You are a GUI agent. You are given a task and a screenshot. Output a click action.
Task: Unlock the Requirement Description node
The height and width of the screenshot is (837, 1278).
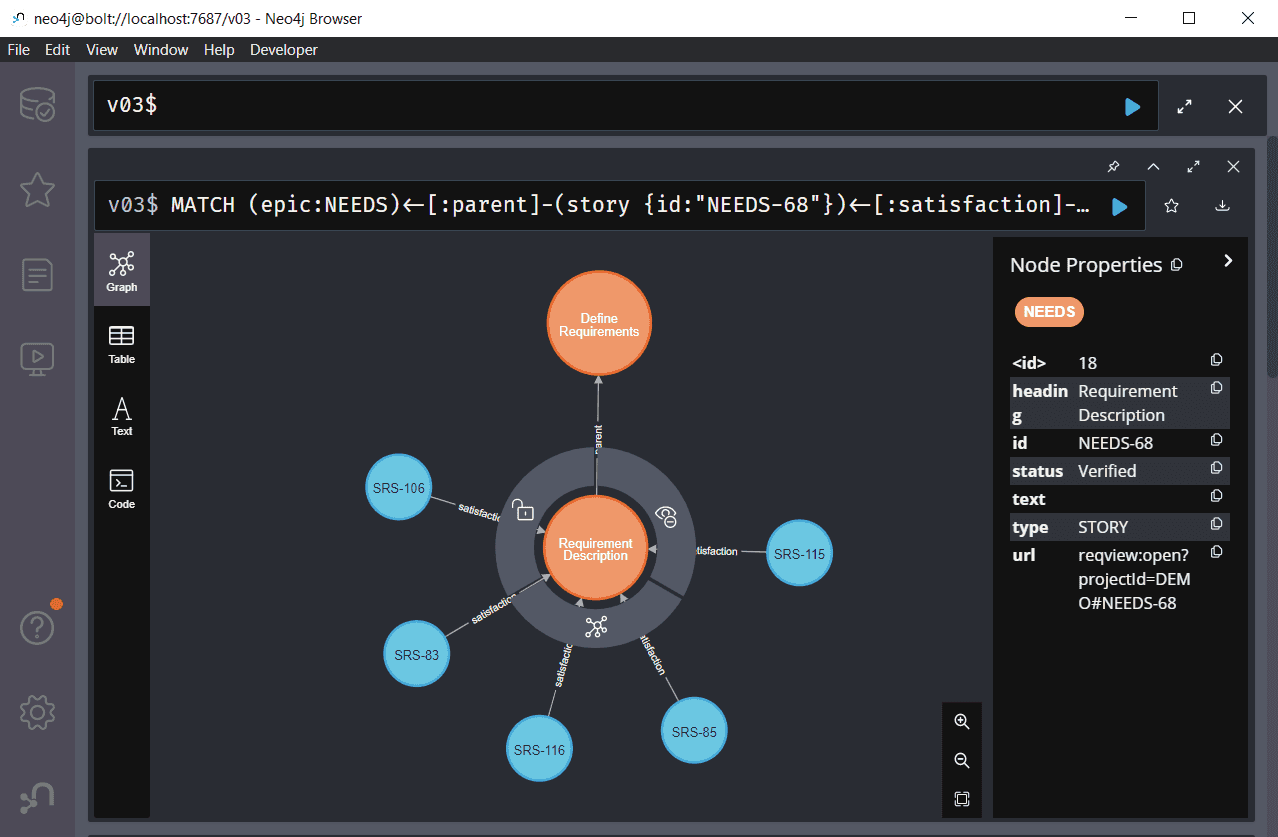pos(523,511)
